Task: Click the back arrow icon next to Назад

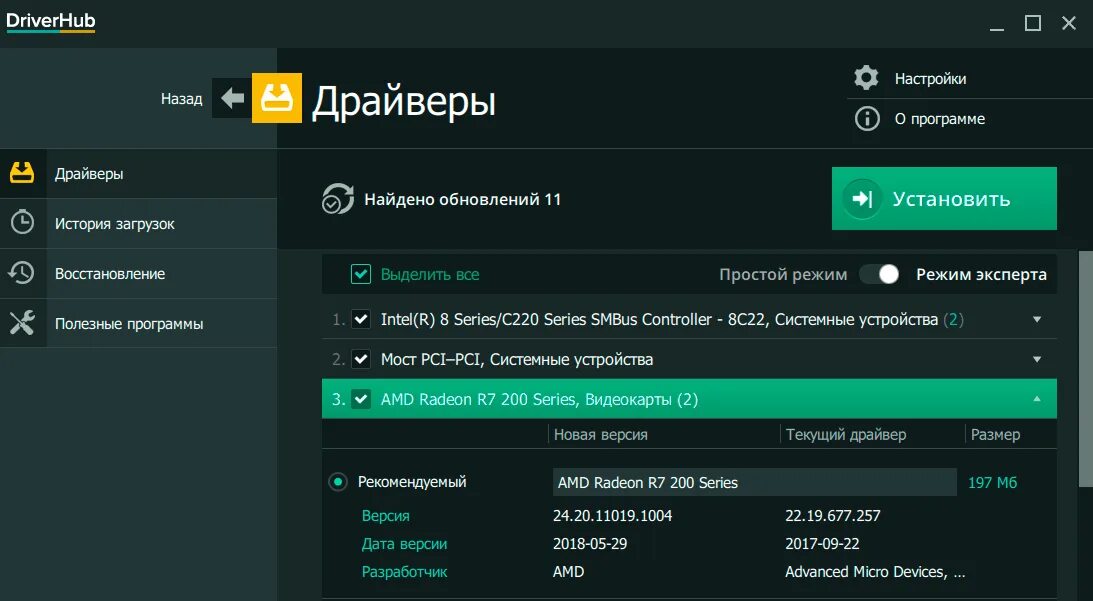Action: pyautogui.click(x=232, y=98)
